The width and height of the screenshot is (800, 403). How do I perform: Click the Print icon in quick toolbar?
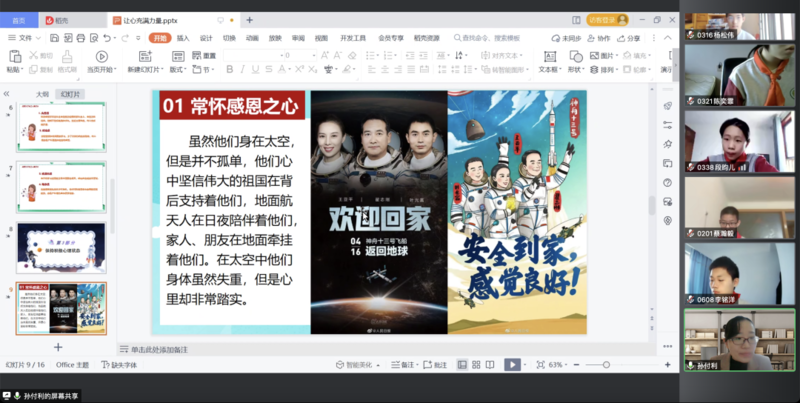81,38
